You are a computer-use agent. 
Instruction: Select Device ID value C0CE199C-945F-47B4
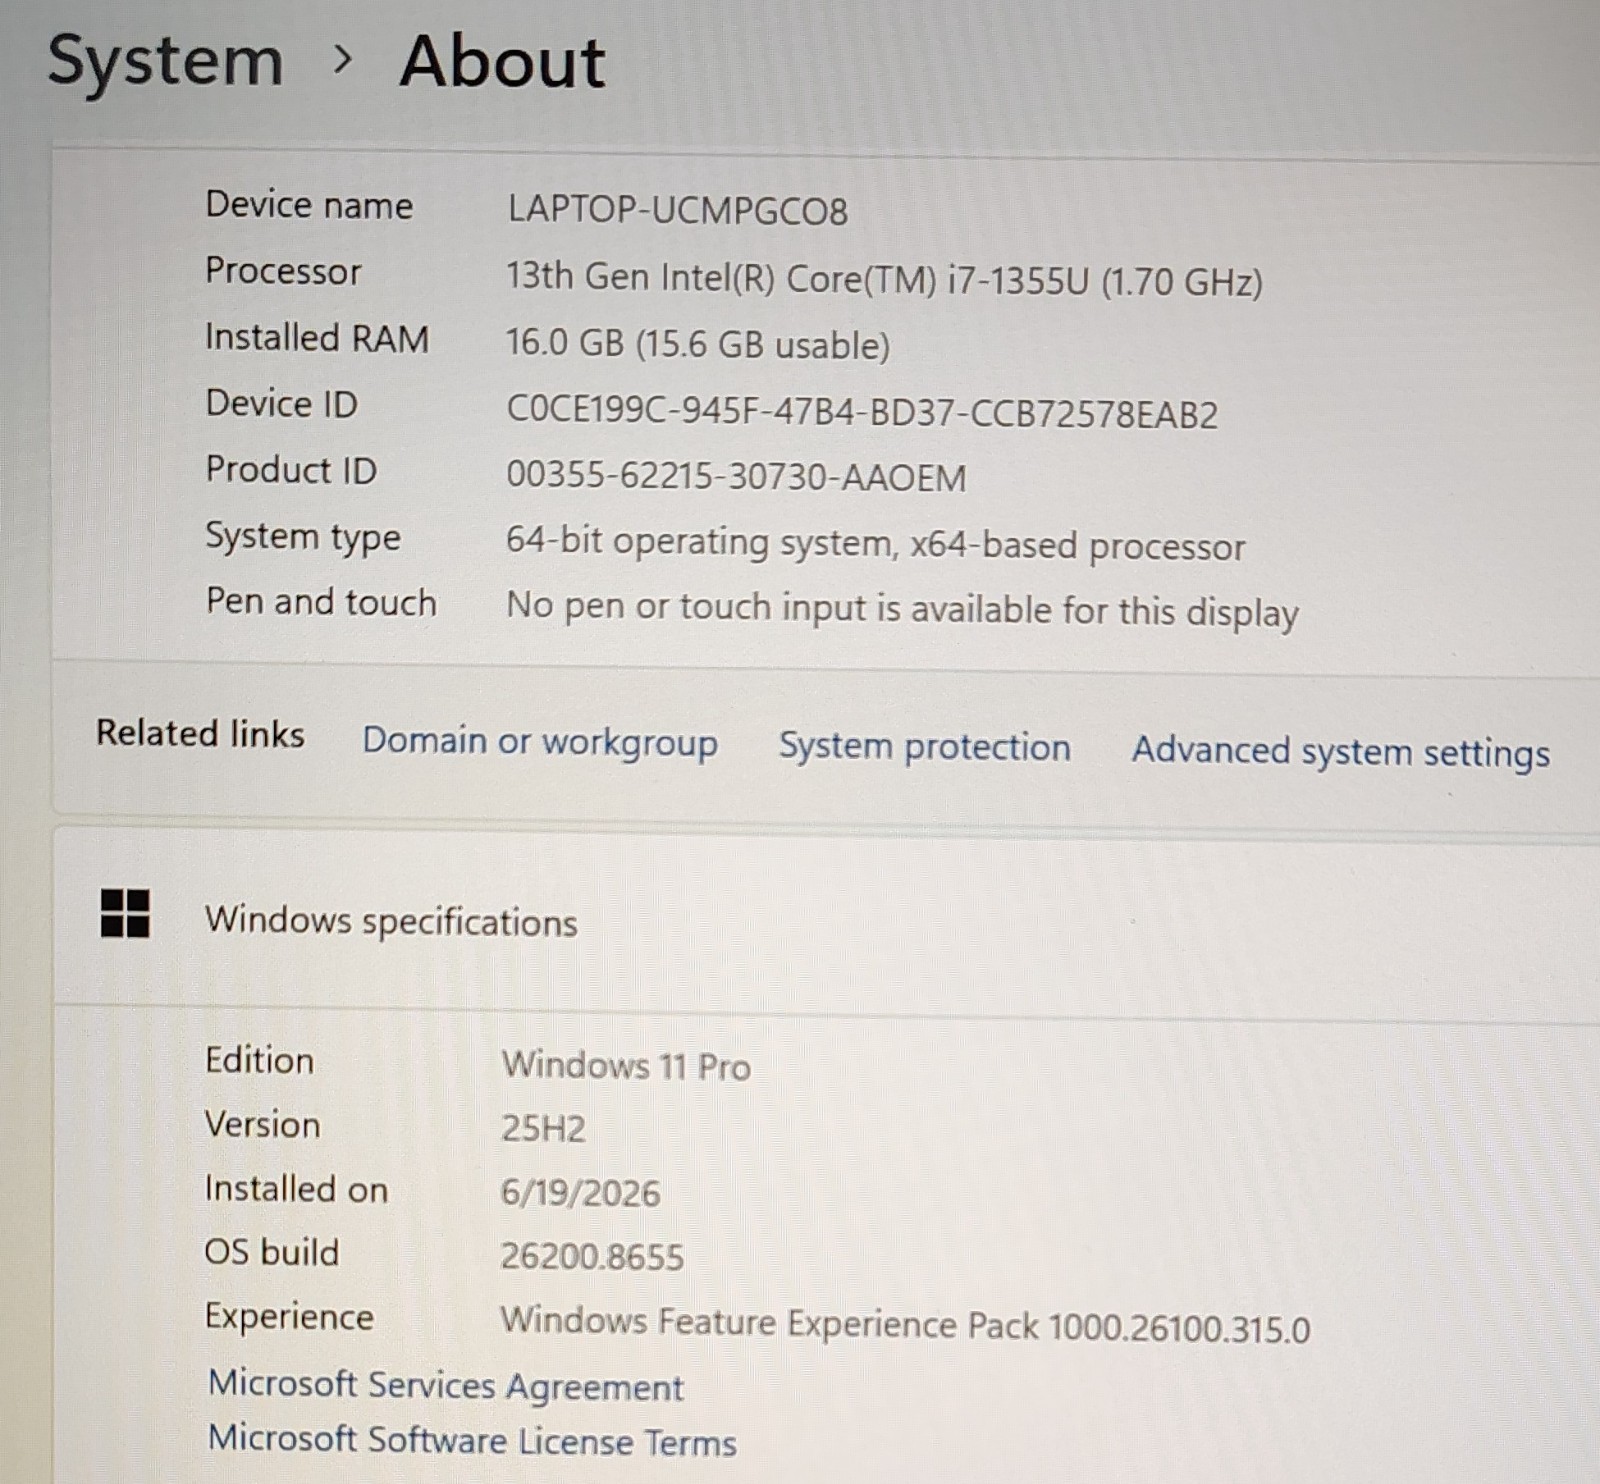[x=862, y=412]
